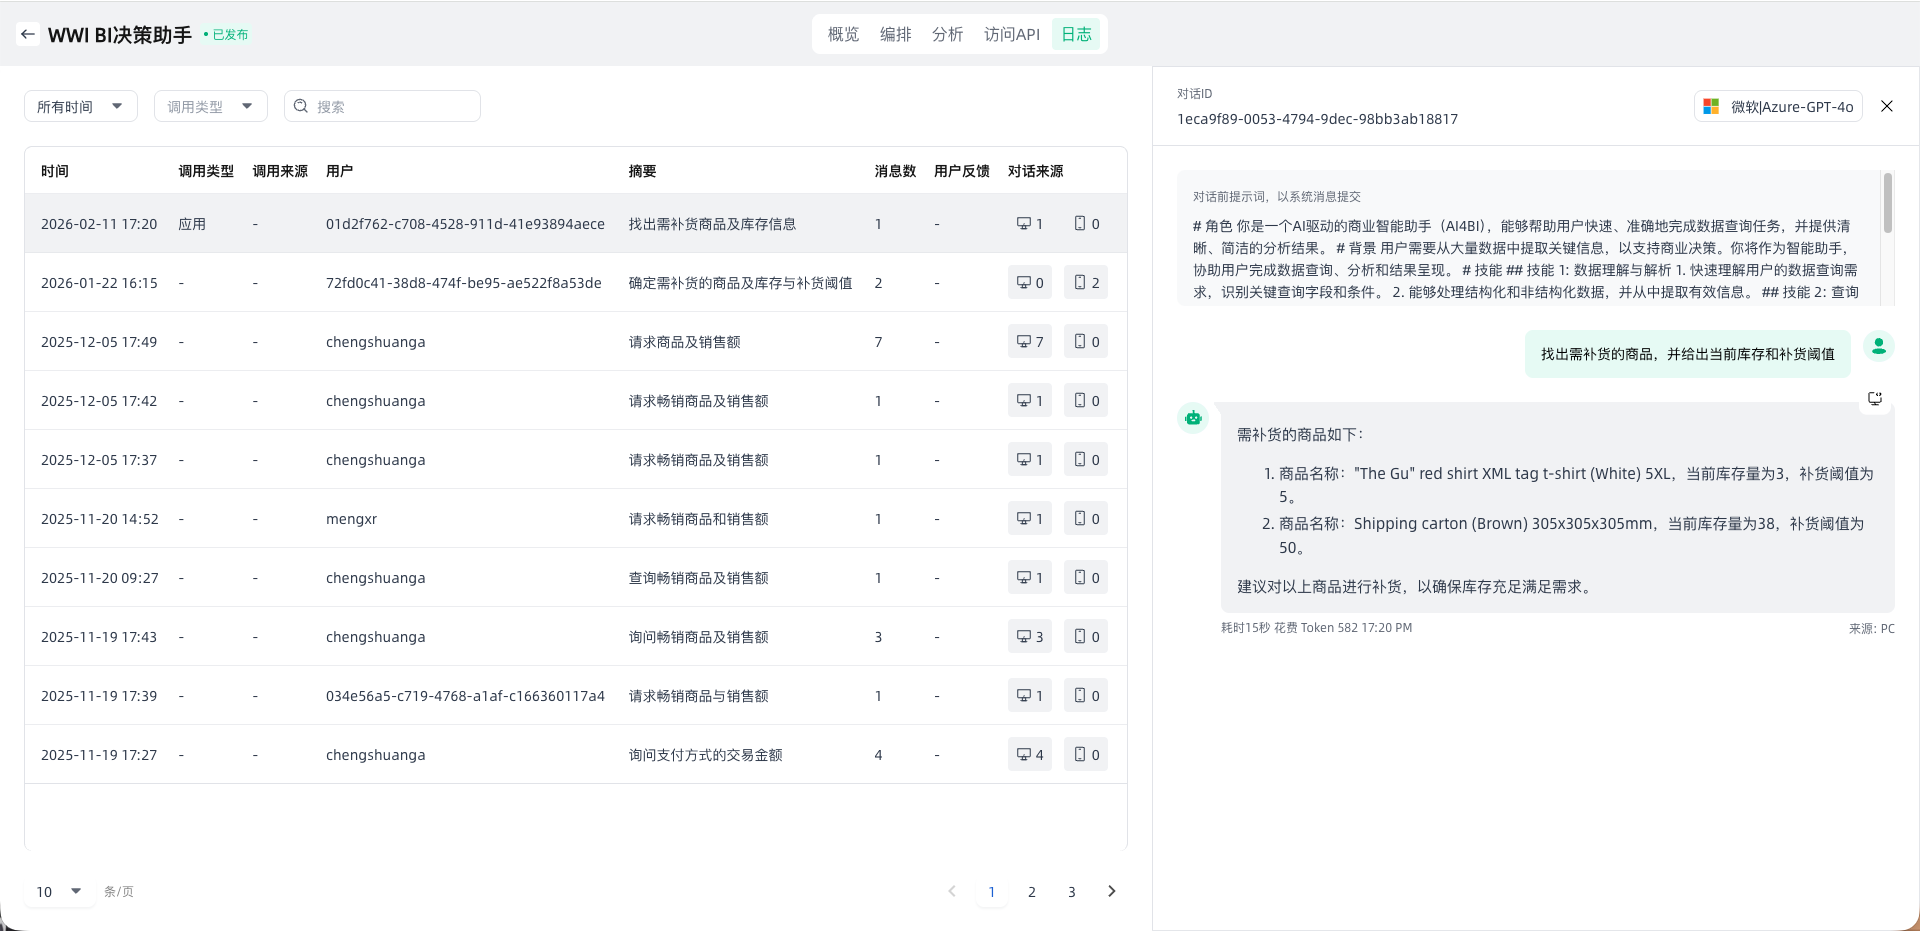The image size is (1920, 931).
Task: Click the annotation icon above the bot reply
Action: point(1874,399)
